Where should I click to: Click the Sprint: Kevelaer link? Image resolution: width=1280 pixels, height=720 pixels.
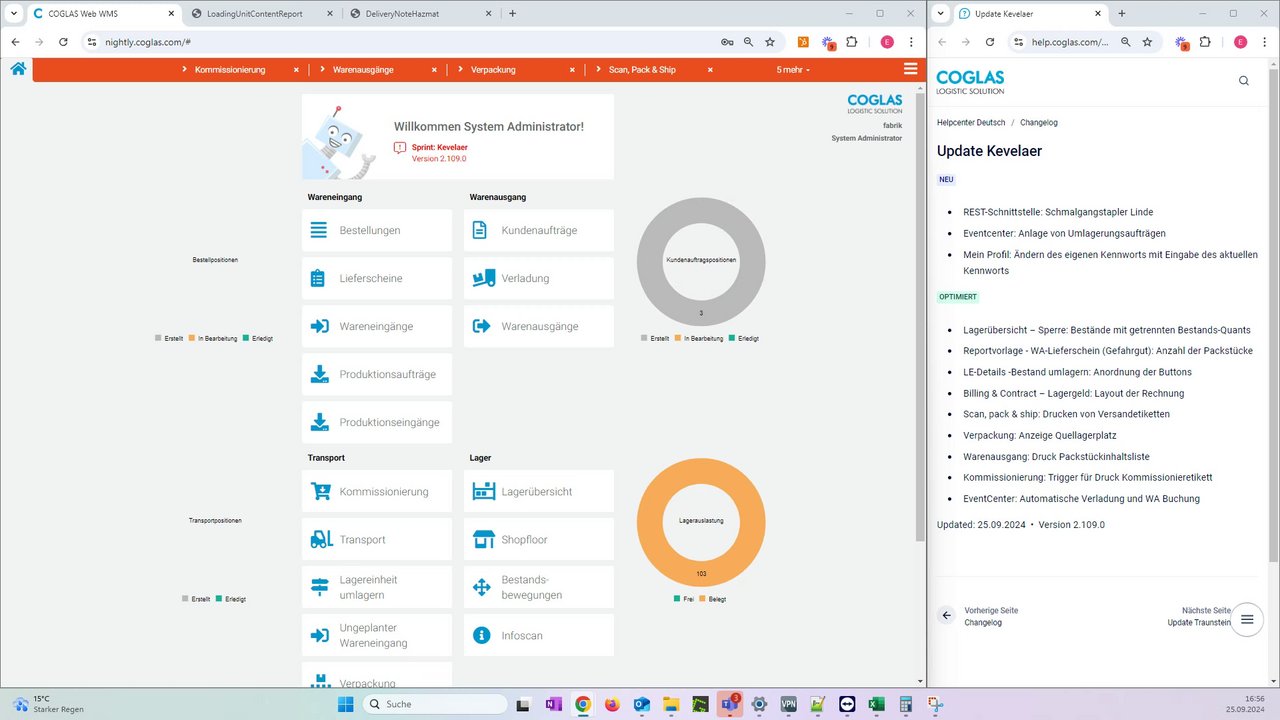440,147
